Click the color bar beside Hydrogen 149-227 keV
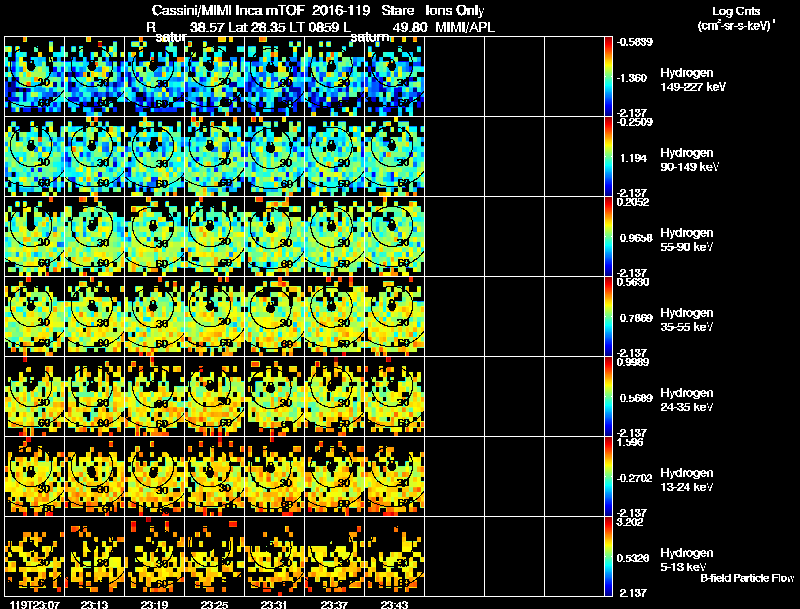800x609 pixels. (608, 77)
